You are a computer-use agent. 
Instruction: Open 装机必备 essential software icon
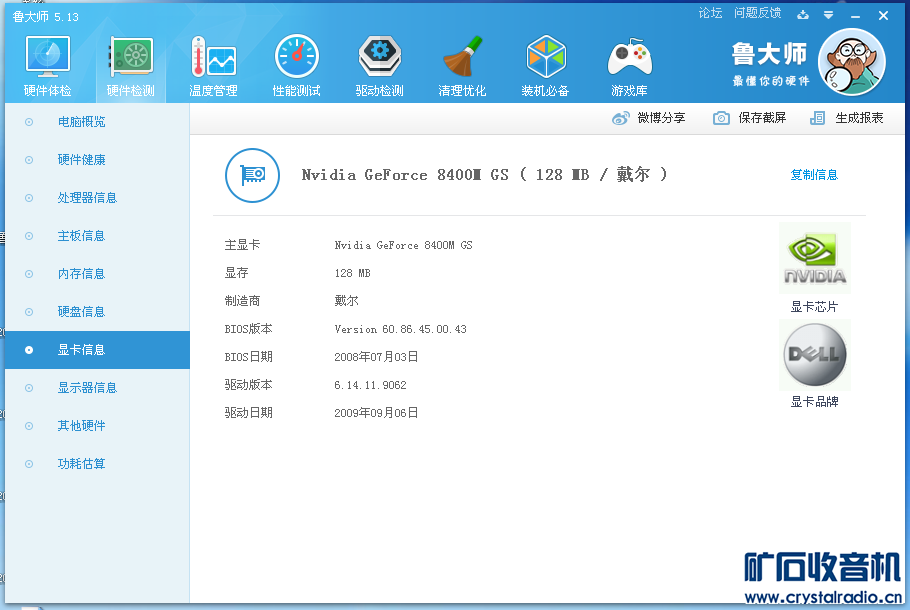(x=545, y=66)
